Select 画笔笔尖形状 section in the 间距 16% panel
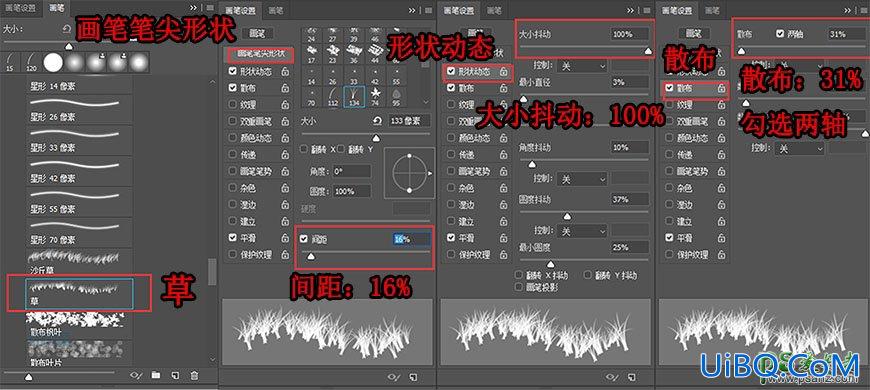The width and height of the screenshot is (870, 390). [x=260, y=54]
